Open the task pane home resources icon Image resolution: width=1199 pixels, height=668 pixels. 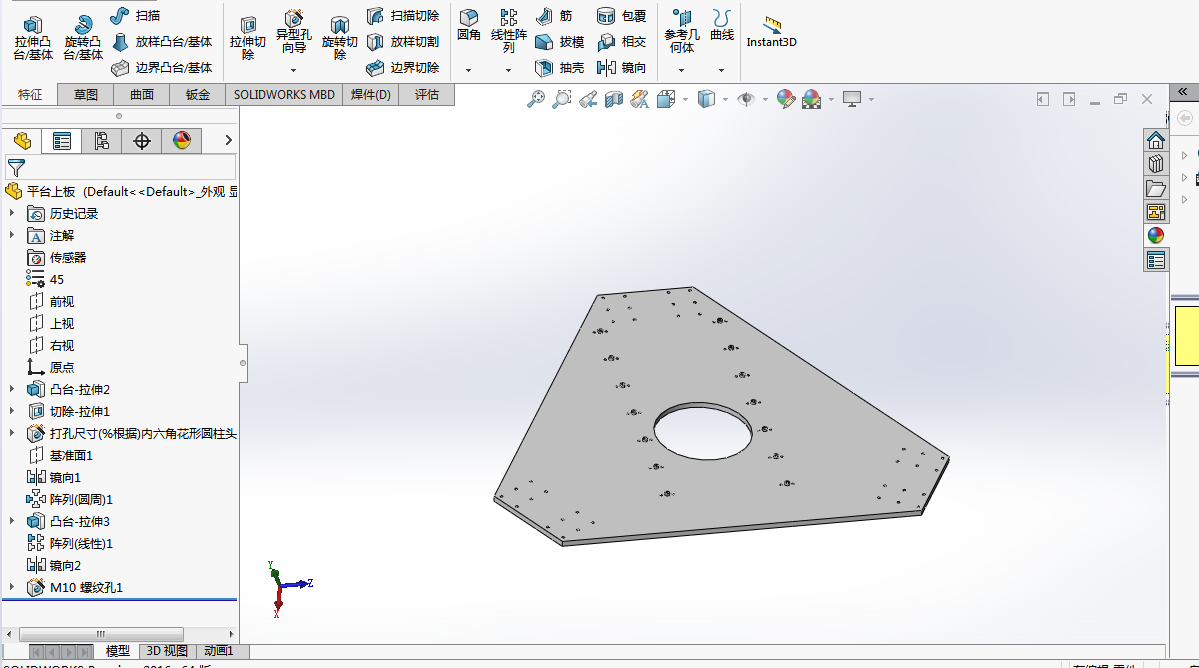[1155, 141]
